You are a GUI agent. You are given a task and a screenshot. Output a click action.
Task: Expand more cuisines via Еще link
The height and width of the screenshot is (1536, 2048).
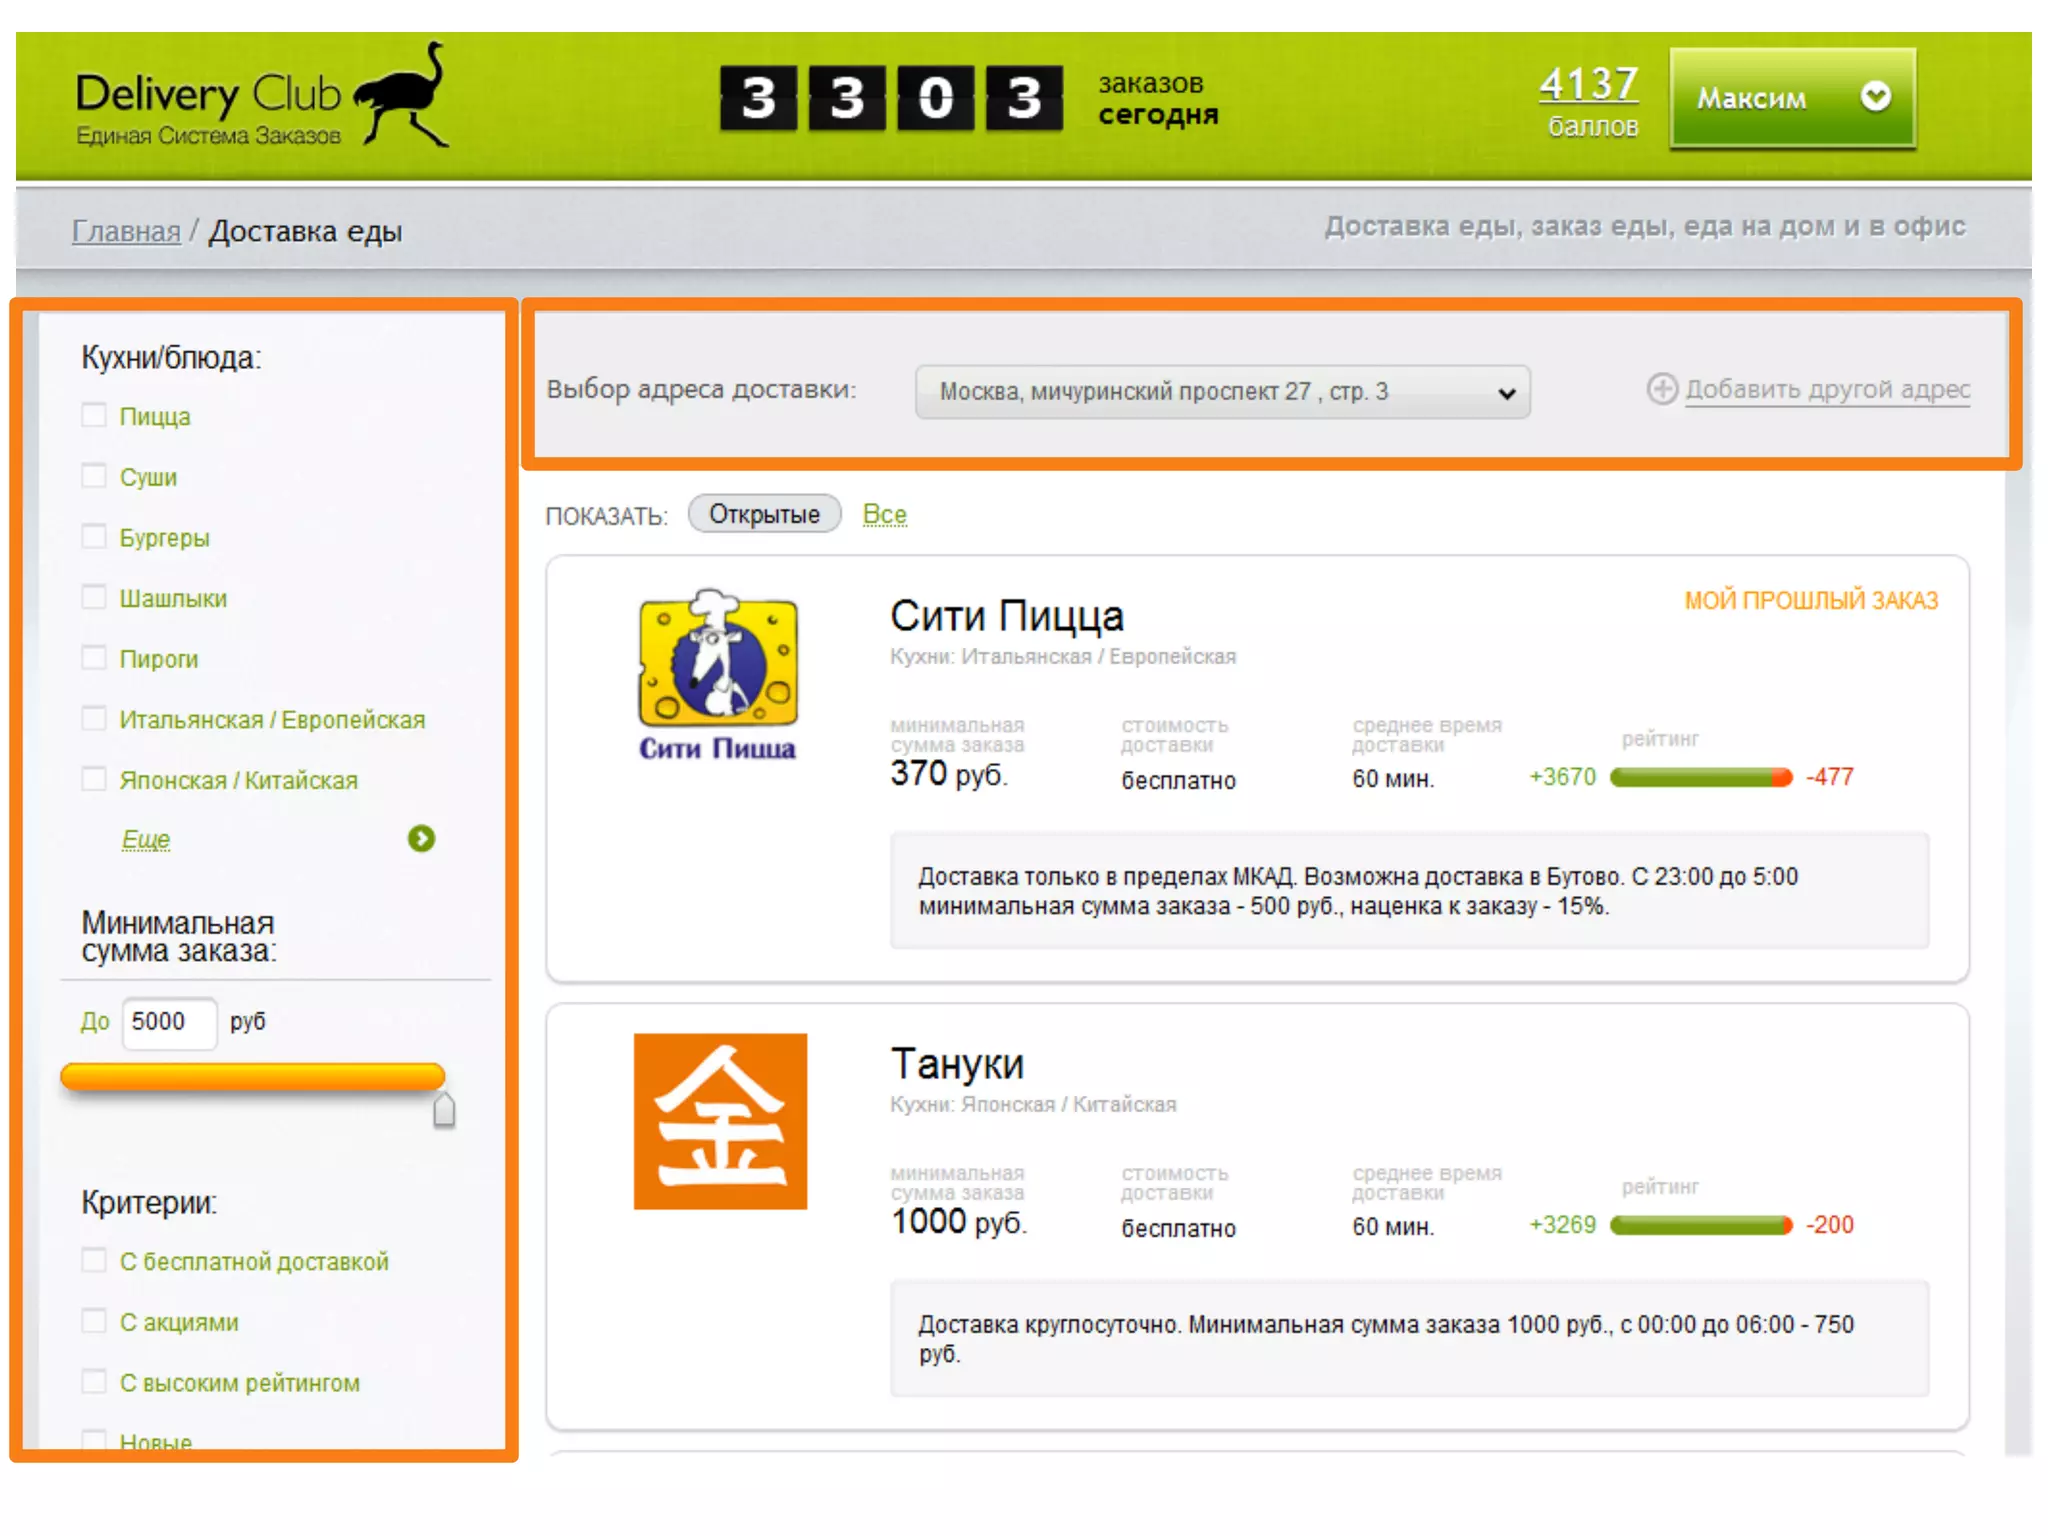(x=146, y=839)
